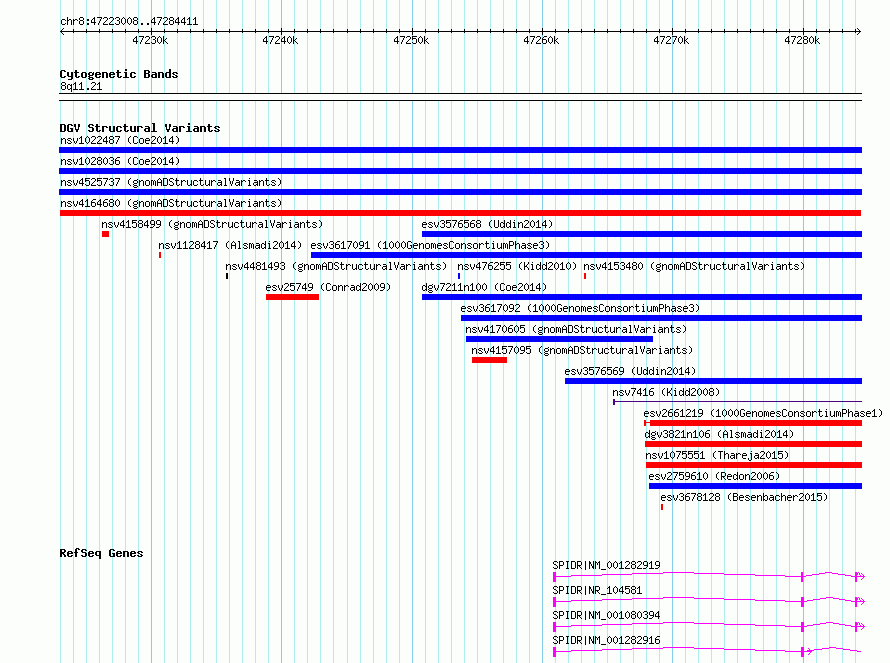Click the right arrow of the ruler
The image size is (890, 663).
859,31
